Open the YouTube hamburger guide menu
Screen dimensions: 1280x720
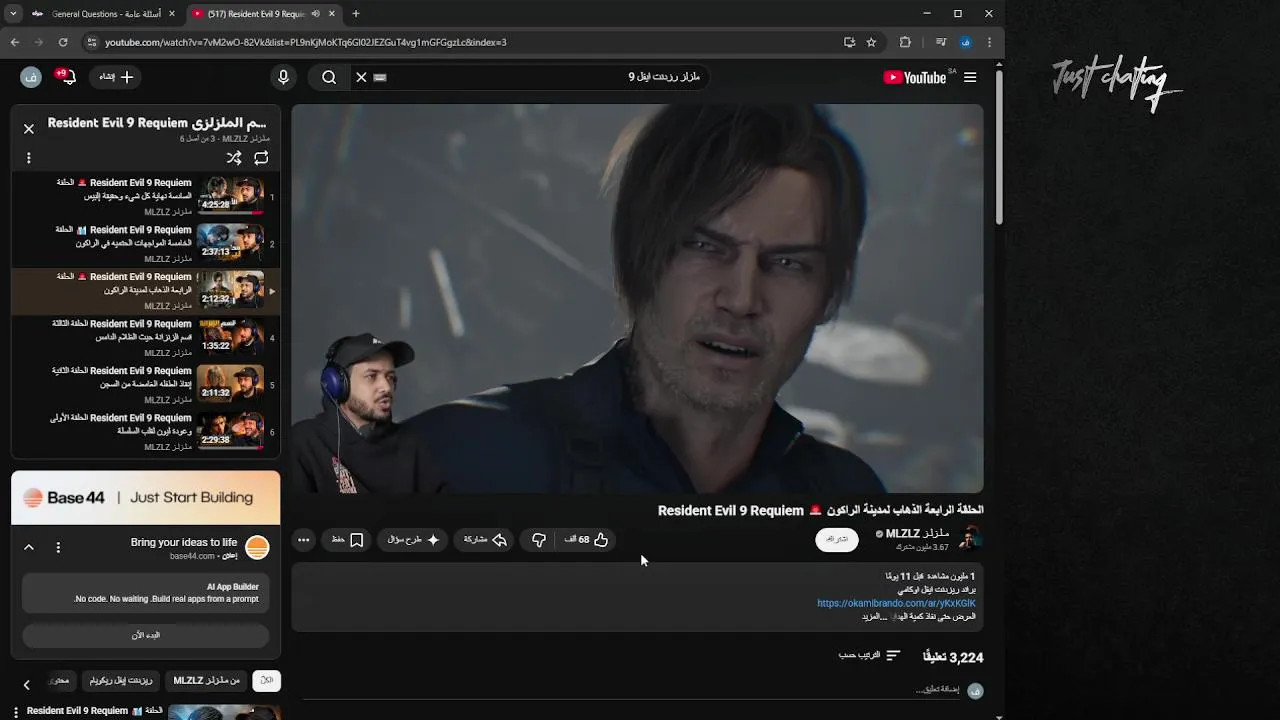970,77
